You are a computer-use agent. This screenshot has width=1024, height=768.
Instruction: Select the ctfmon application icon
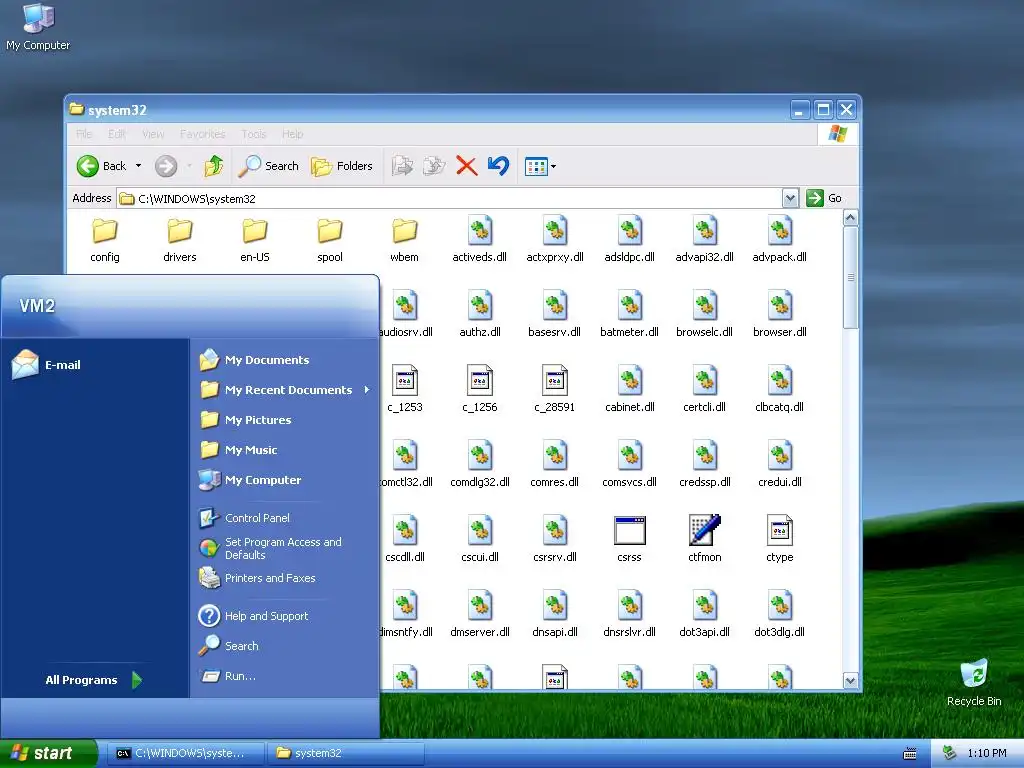705,539
